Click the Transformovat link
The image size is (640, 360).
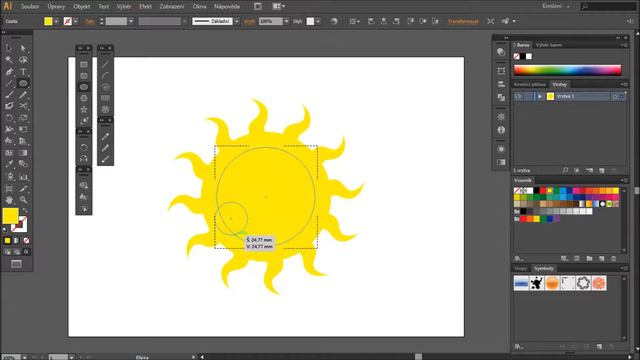point(463,21)
